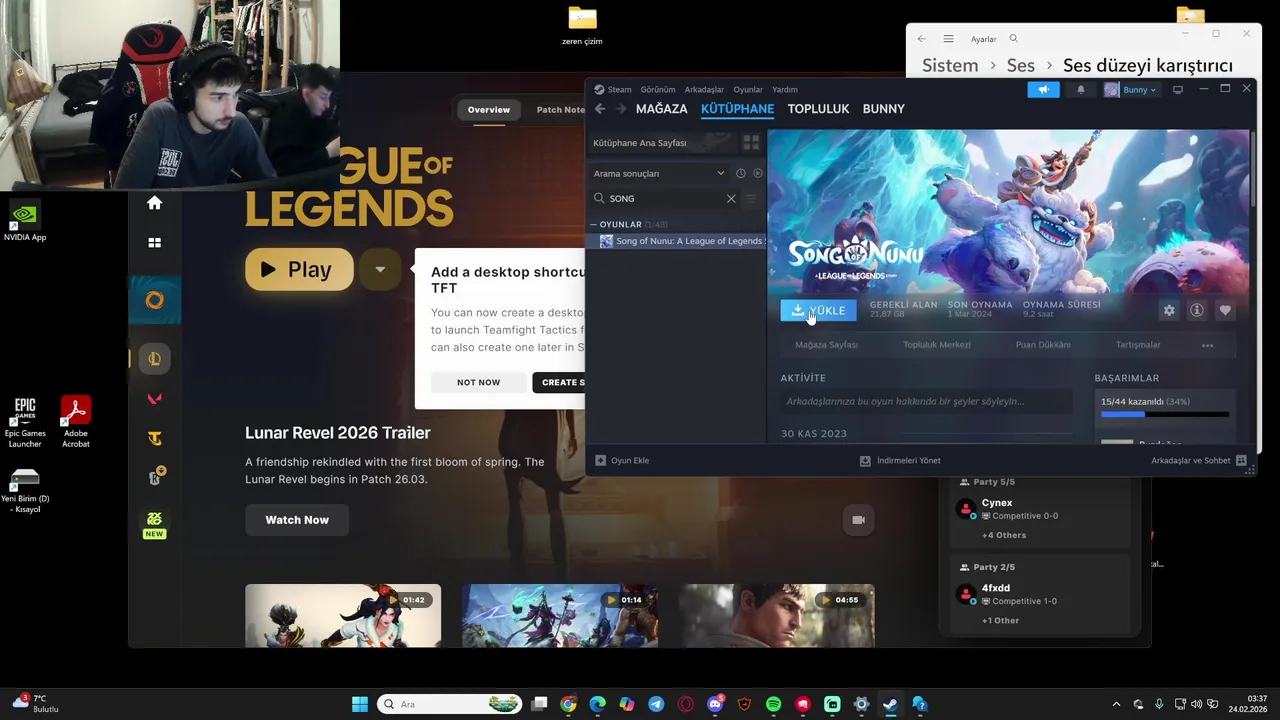The height and width of the screenshot is (720, 1280).
Task: Click the YÜKLE install button
Action: click(x=818, y=311)
